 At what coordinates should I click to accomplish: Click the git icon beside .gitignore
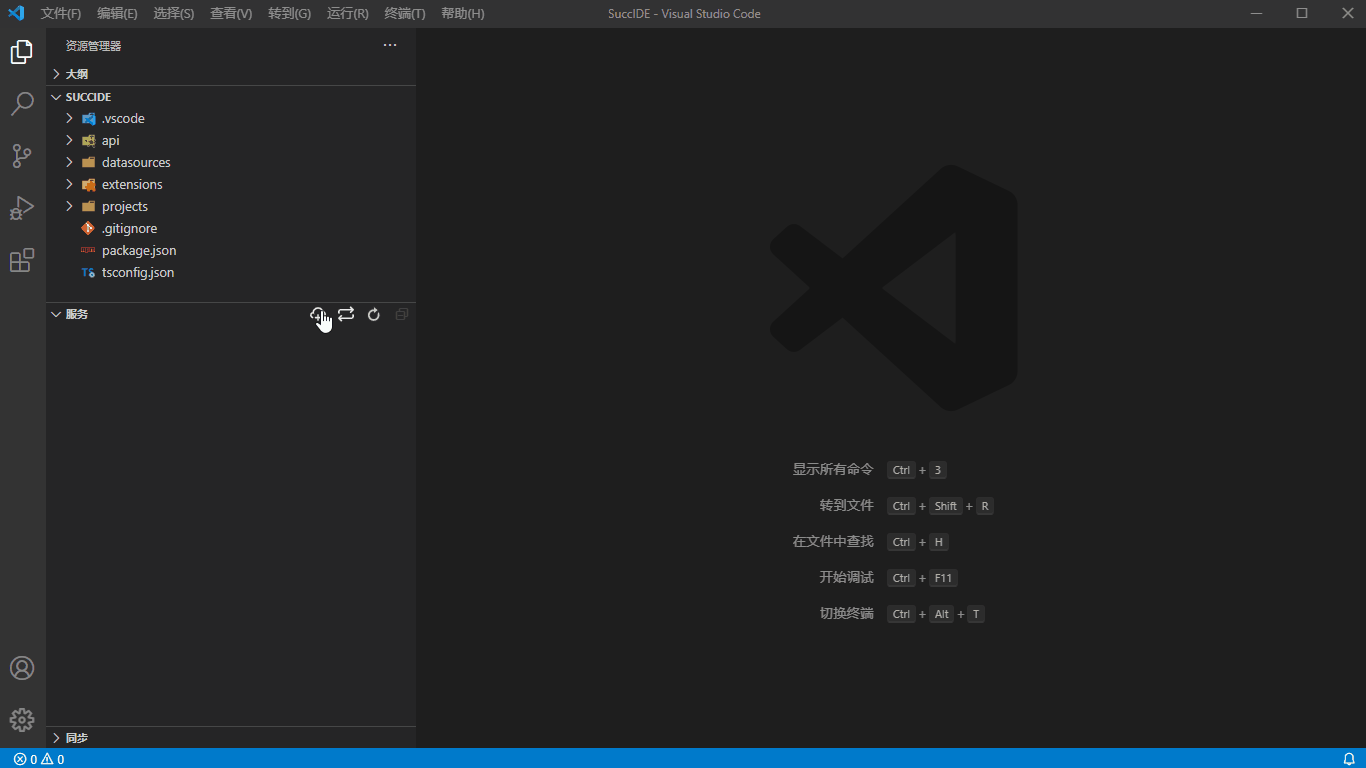point(89,229)
